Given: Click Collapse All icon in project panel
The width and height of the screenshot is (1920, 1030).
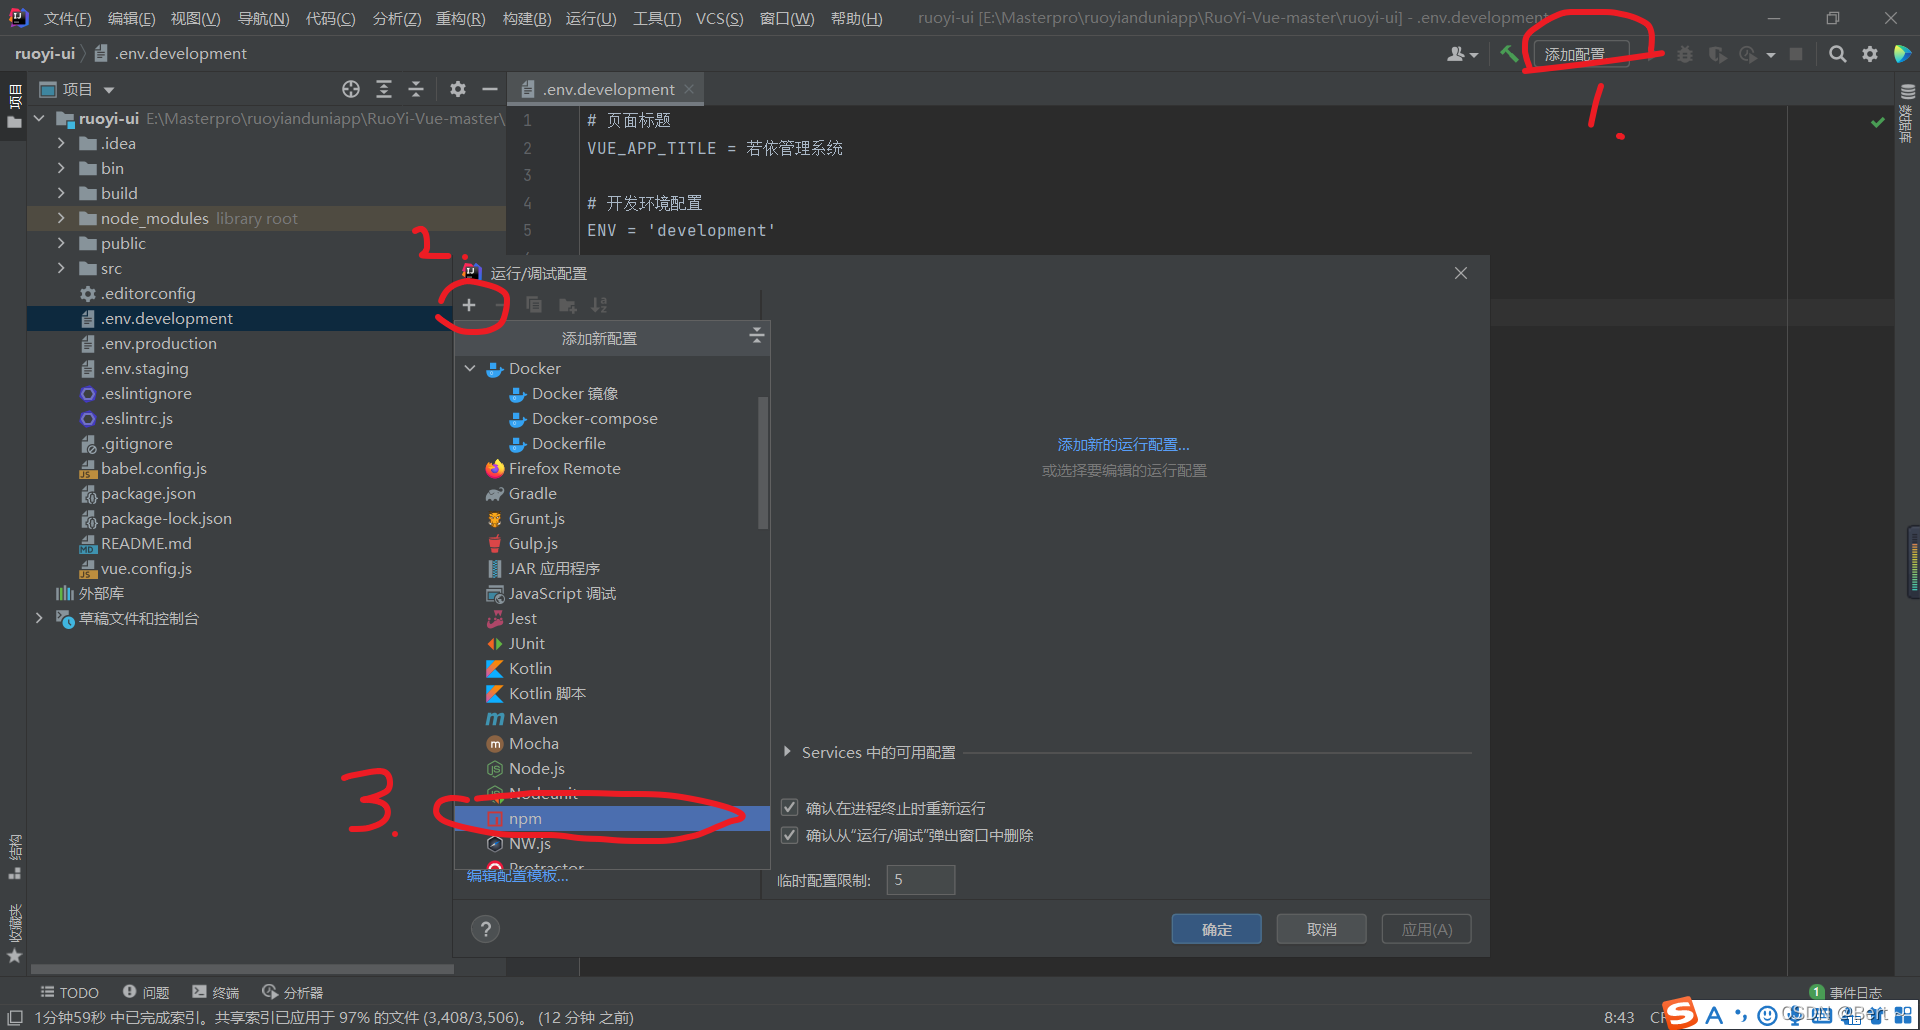Looking at the screenshot, I should coord(416,89).
